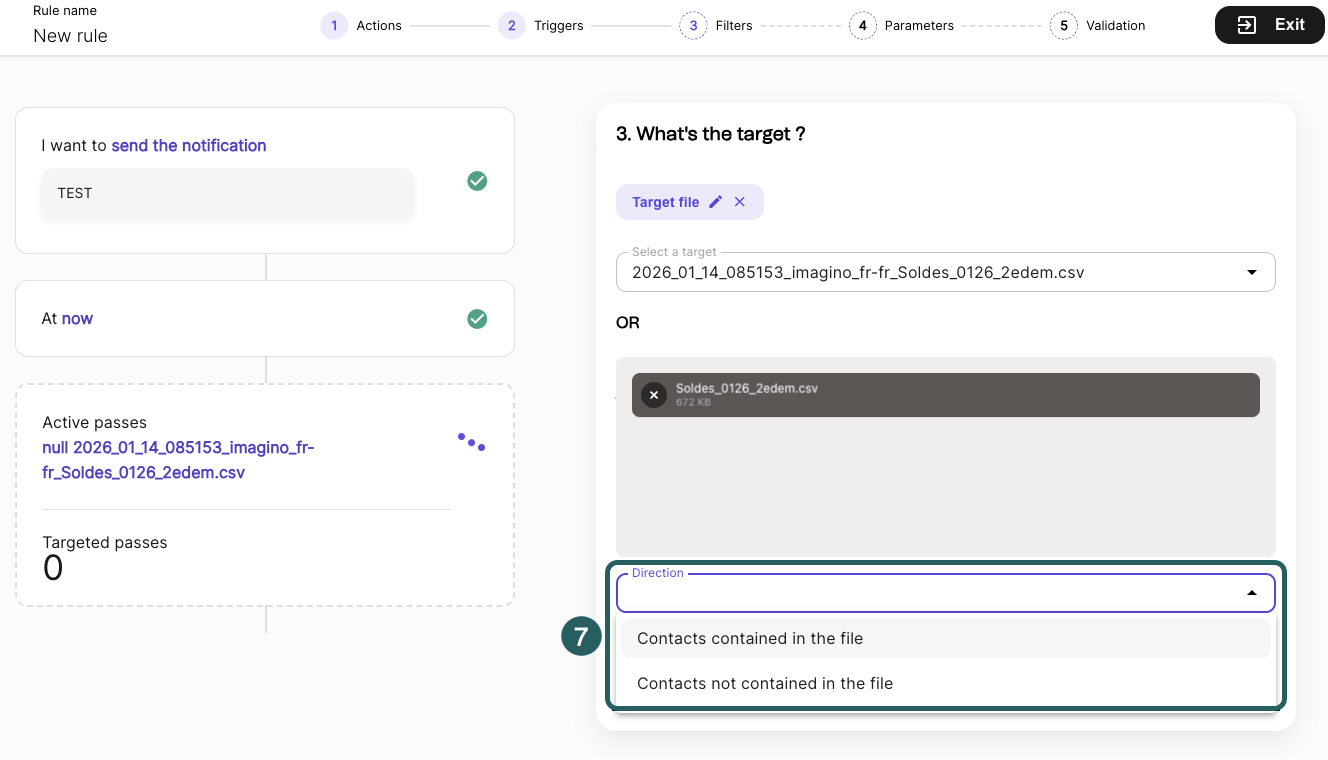Collapse the Direction dropdown with its chevron
Viewport: 1328px width, 760px height.
point(1251,592)
